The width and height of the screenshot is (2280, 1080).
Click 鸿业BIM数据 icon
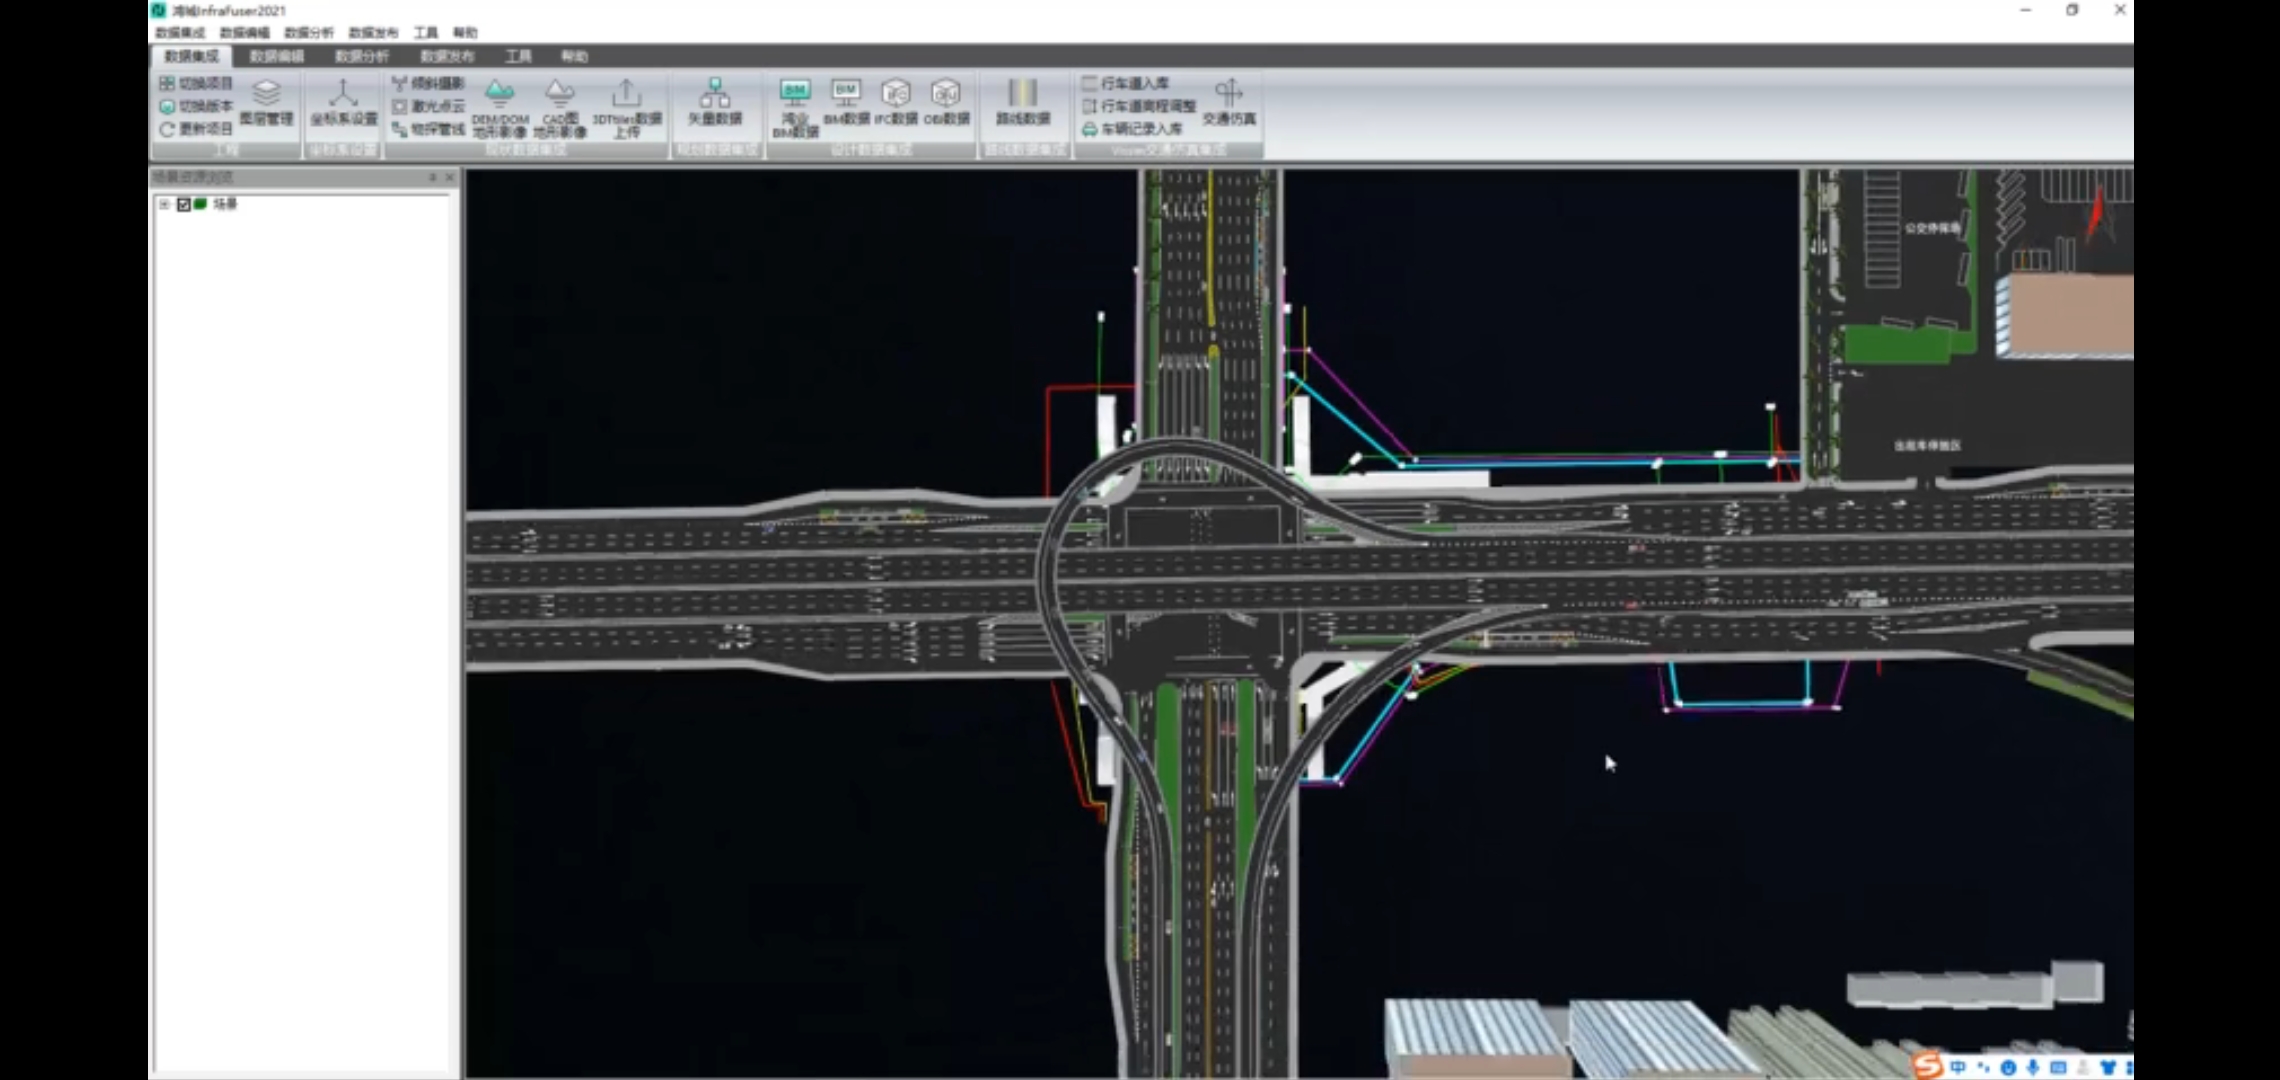click(795, 94)
